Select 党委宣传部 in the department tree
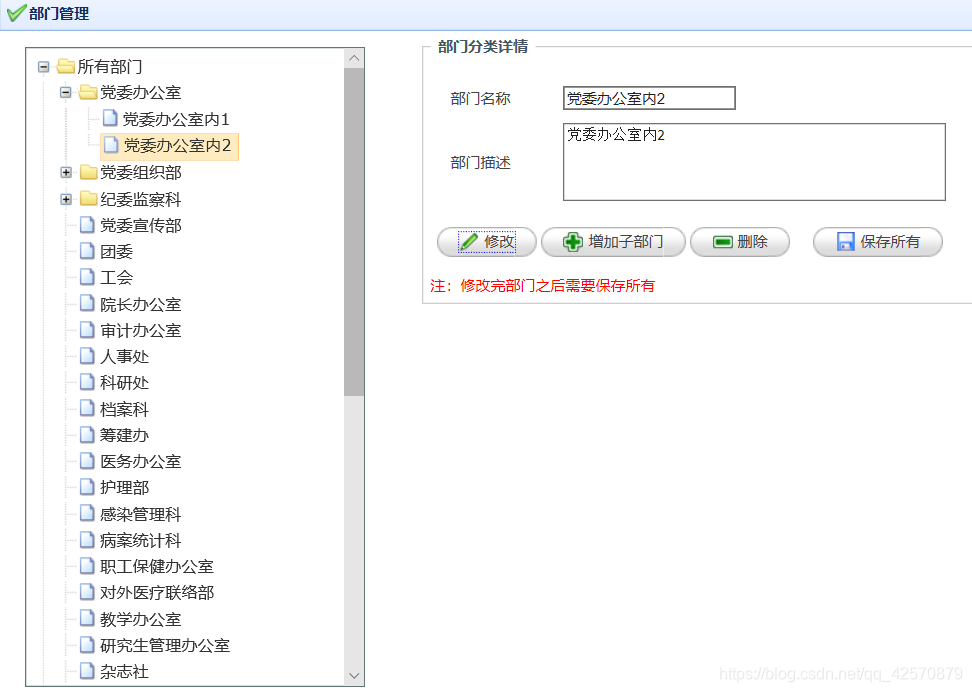Screen dimensions: 972x692 pyautogui.click(x=141, y=225)
